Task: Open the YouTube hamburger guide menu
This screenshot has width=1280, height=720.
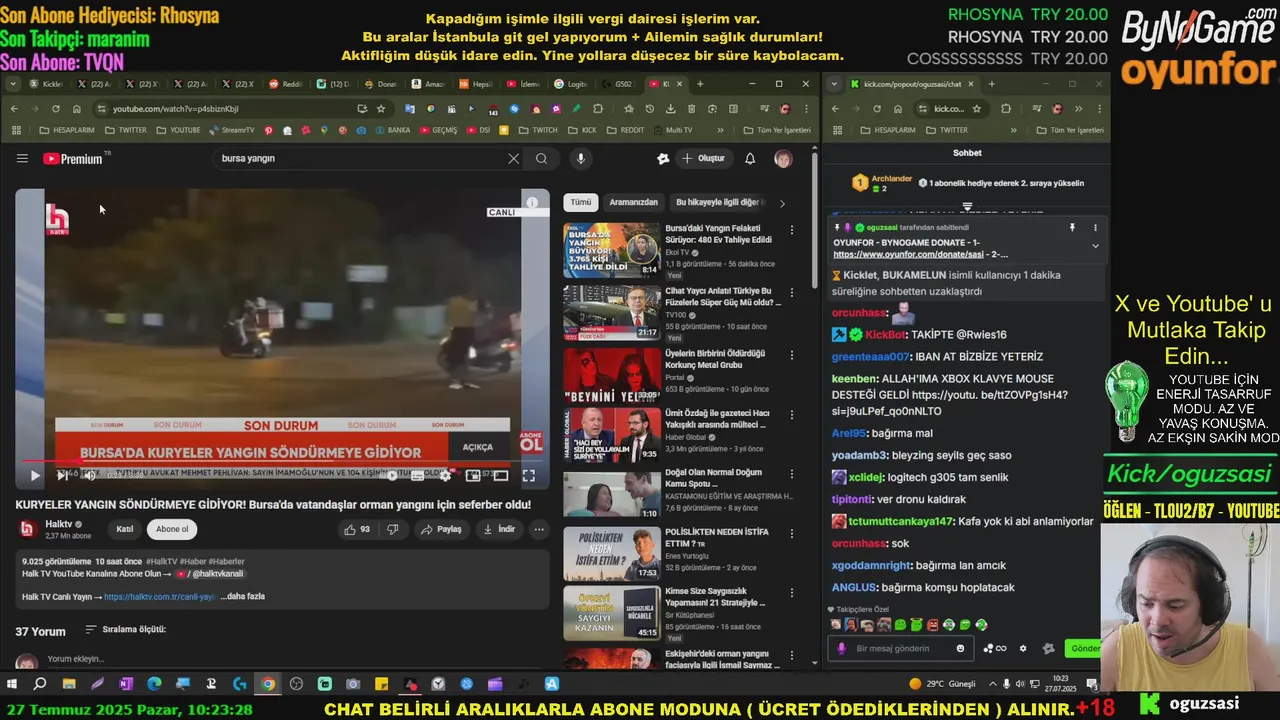Action: pos(22,158)
